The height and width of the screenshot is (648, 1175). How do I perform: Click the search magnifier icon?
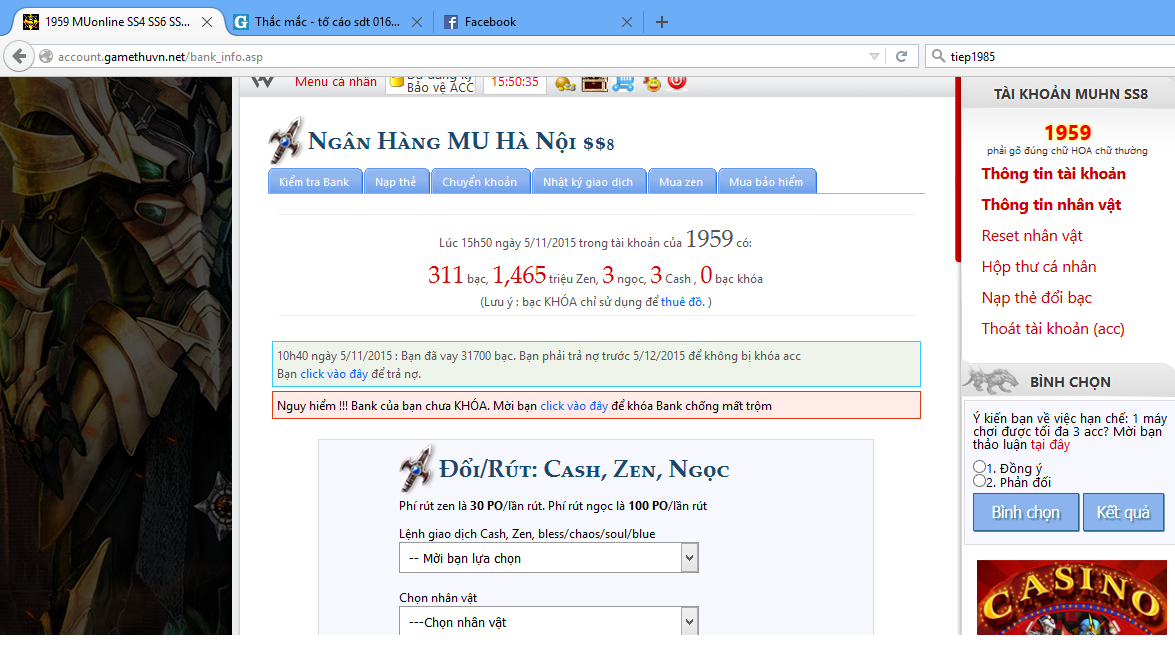point(938,56)
